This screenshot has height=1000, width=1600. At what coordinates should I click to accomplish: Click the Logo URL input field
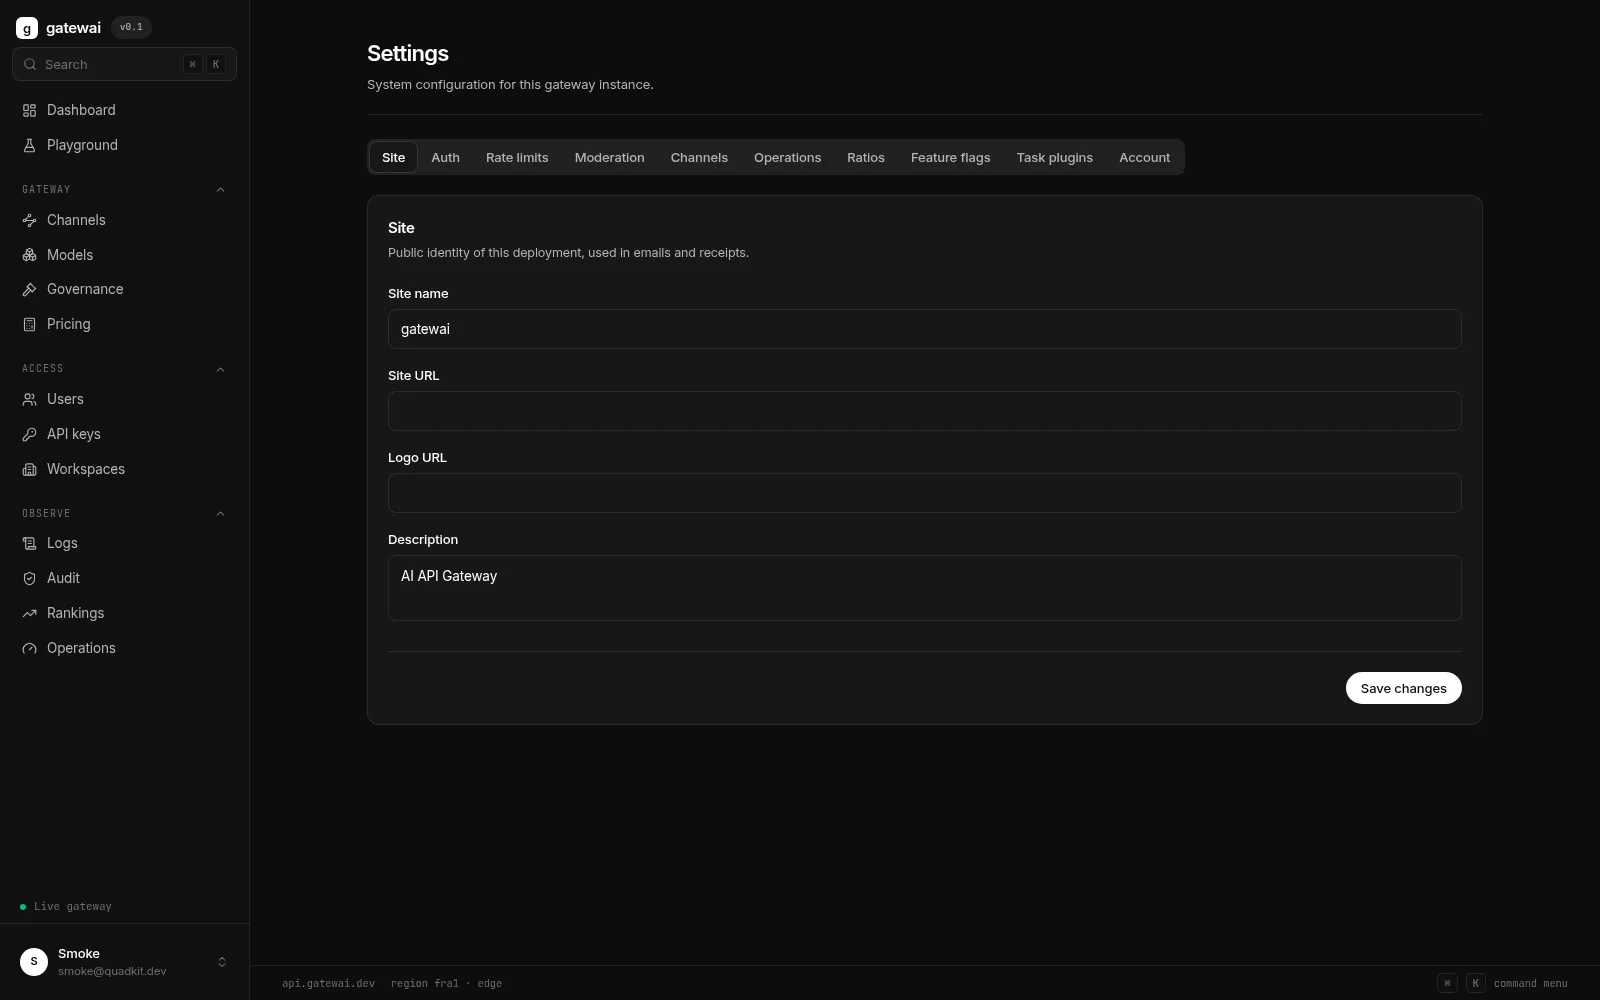click(925, 493)
